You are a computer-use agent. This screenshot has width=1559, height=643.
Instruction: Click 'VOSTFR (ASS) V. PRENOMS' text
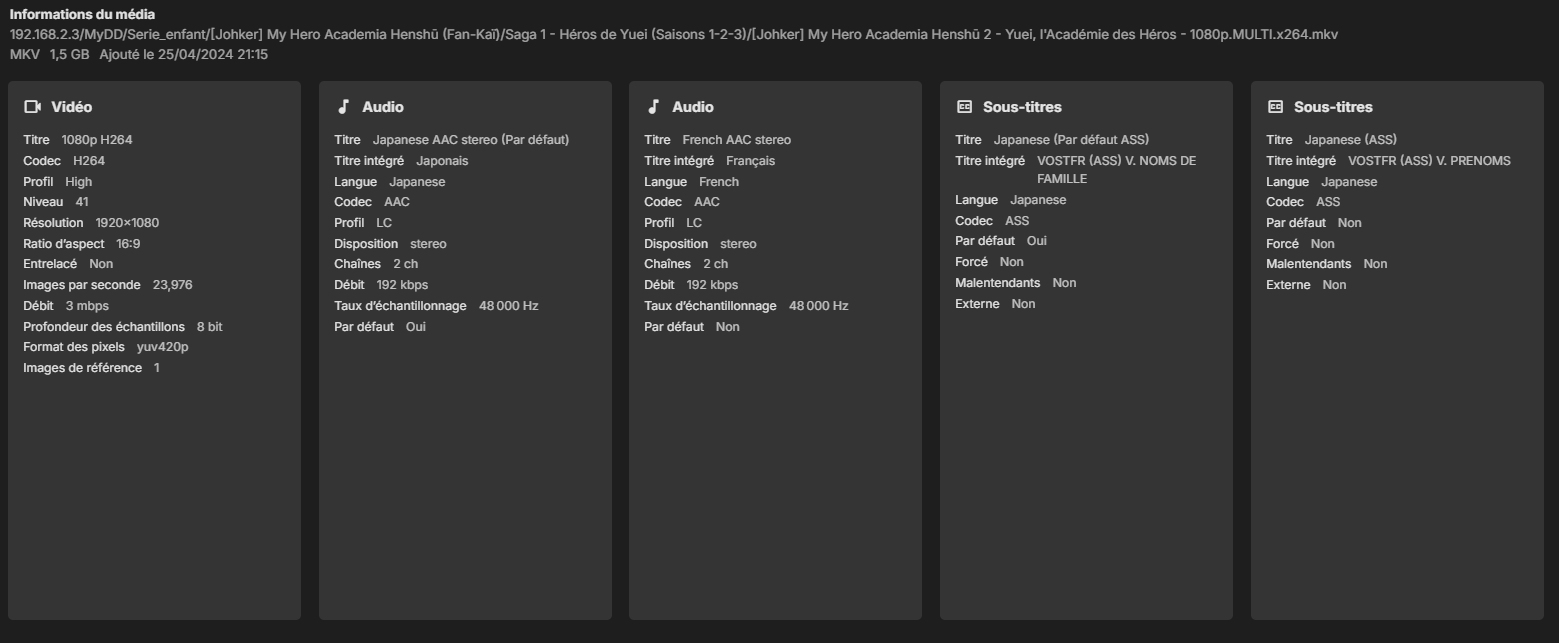pos(1429,161)
